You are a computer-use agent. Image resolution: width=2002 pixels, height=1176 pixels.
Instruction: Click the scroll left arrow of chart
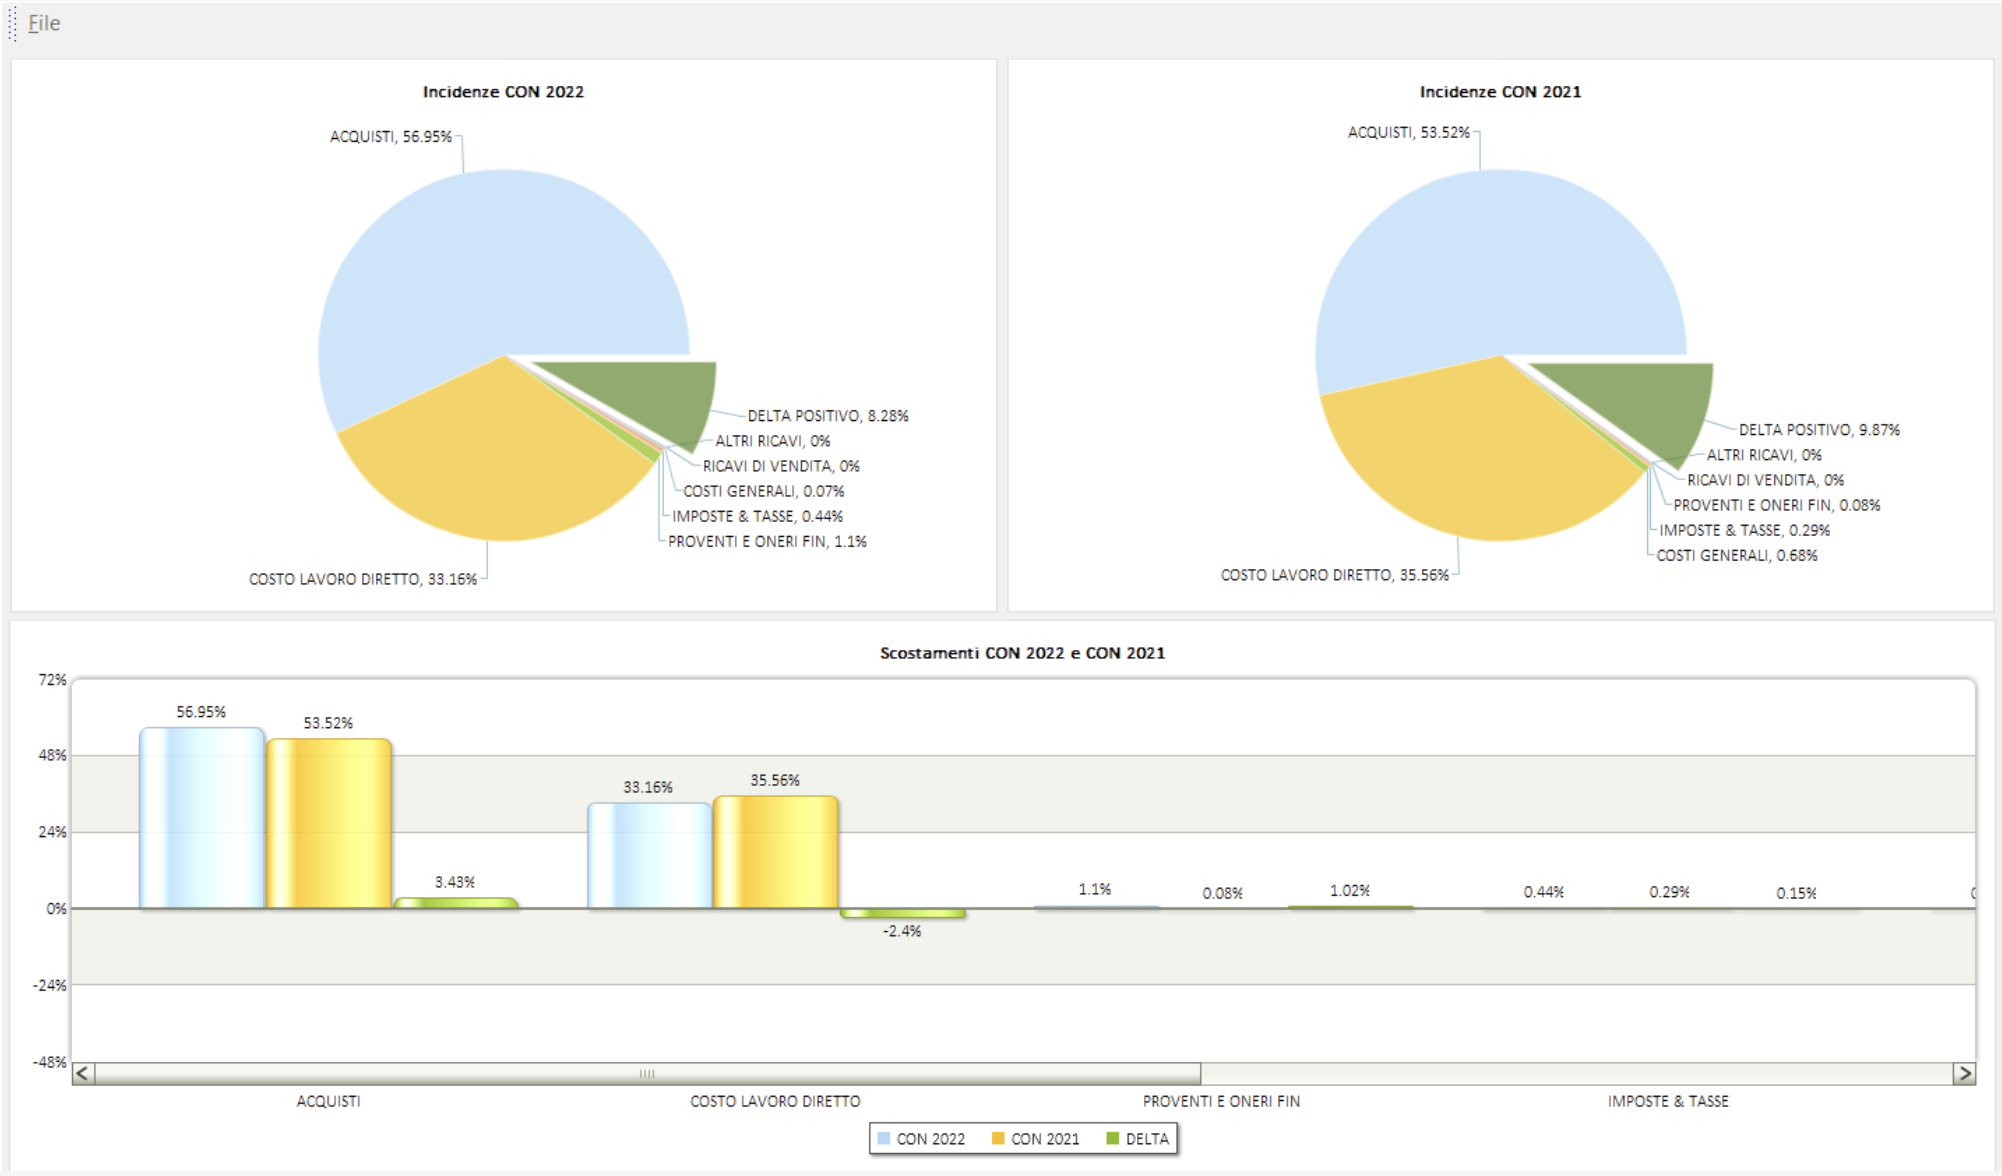point(83,1073)
